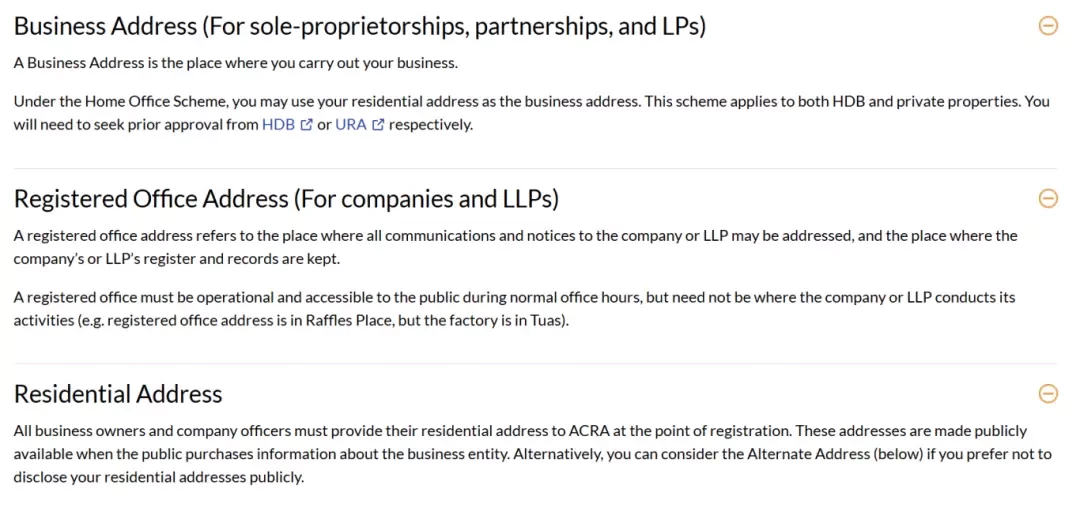
Task: Toggle the Registered Office Address heading
Action: click(286, 199)
